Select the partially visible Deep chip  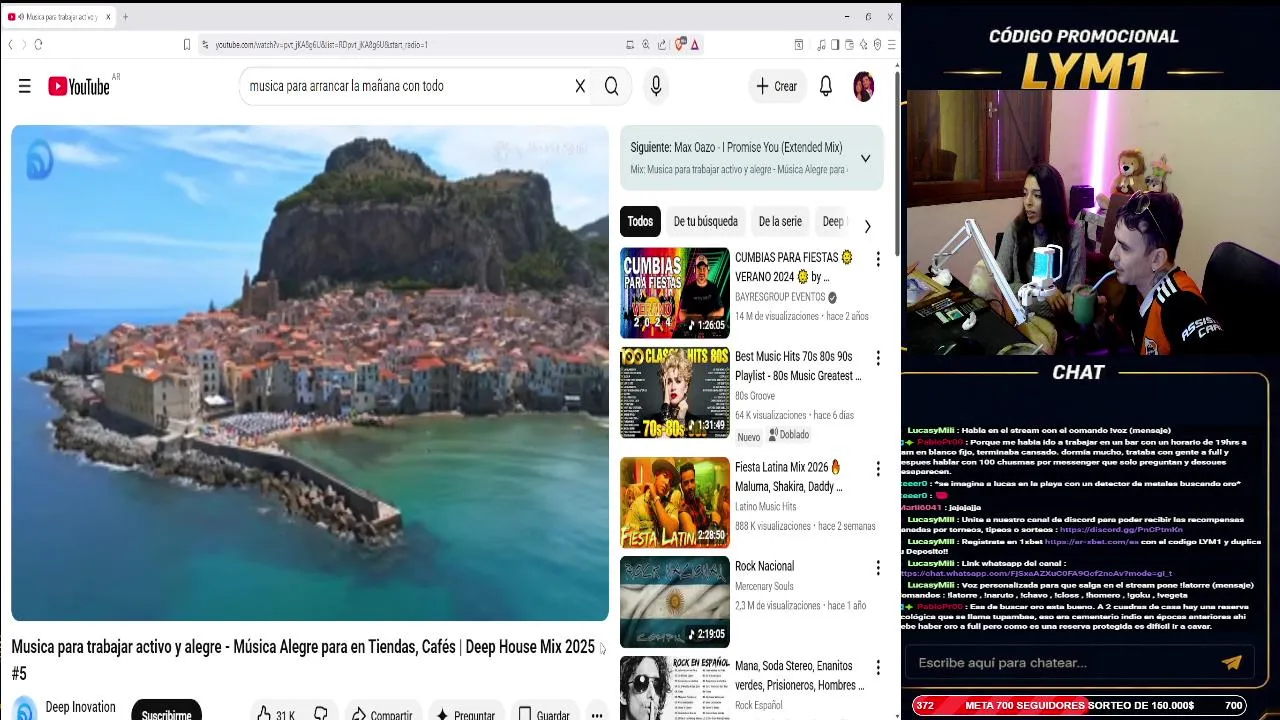[832, 221]
